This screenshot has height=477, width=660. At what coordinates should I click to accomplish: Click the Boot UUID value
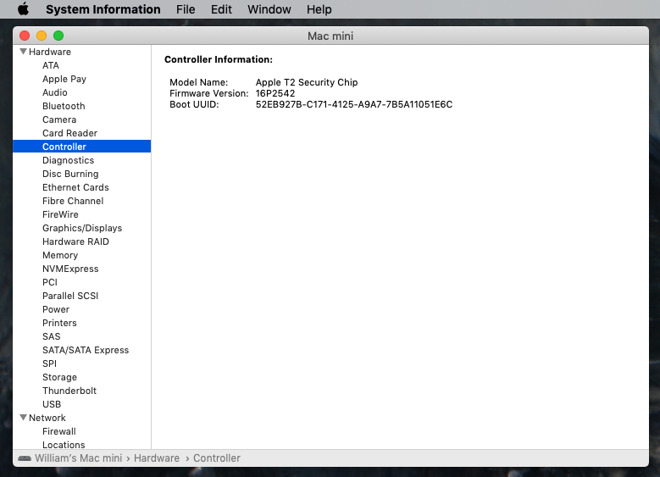click(x=354, y=104)
